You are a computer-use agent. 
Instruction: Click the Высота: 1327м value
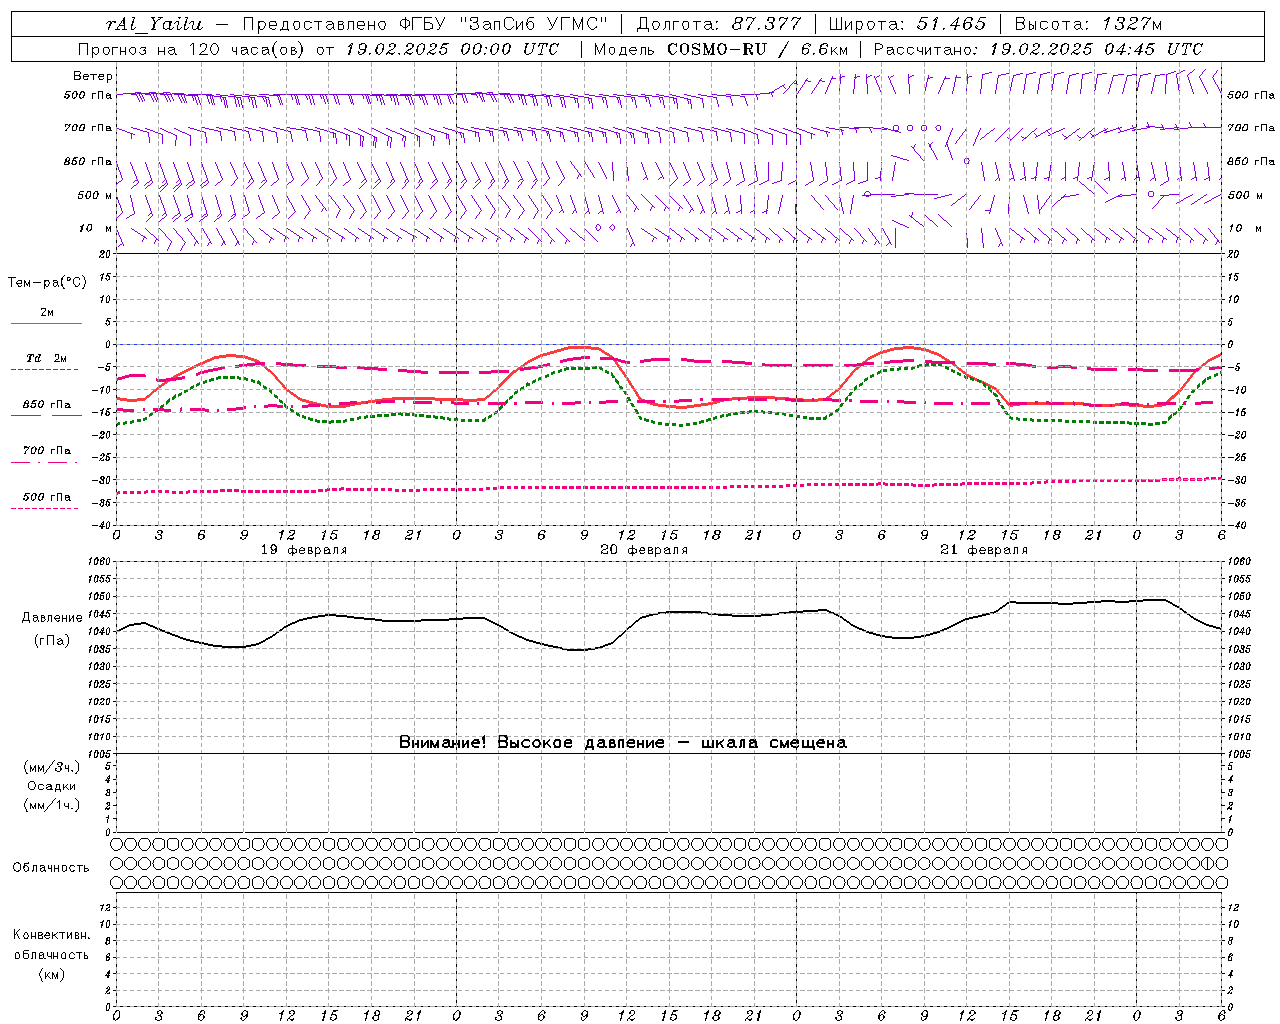click(1088, 24)
